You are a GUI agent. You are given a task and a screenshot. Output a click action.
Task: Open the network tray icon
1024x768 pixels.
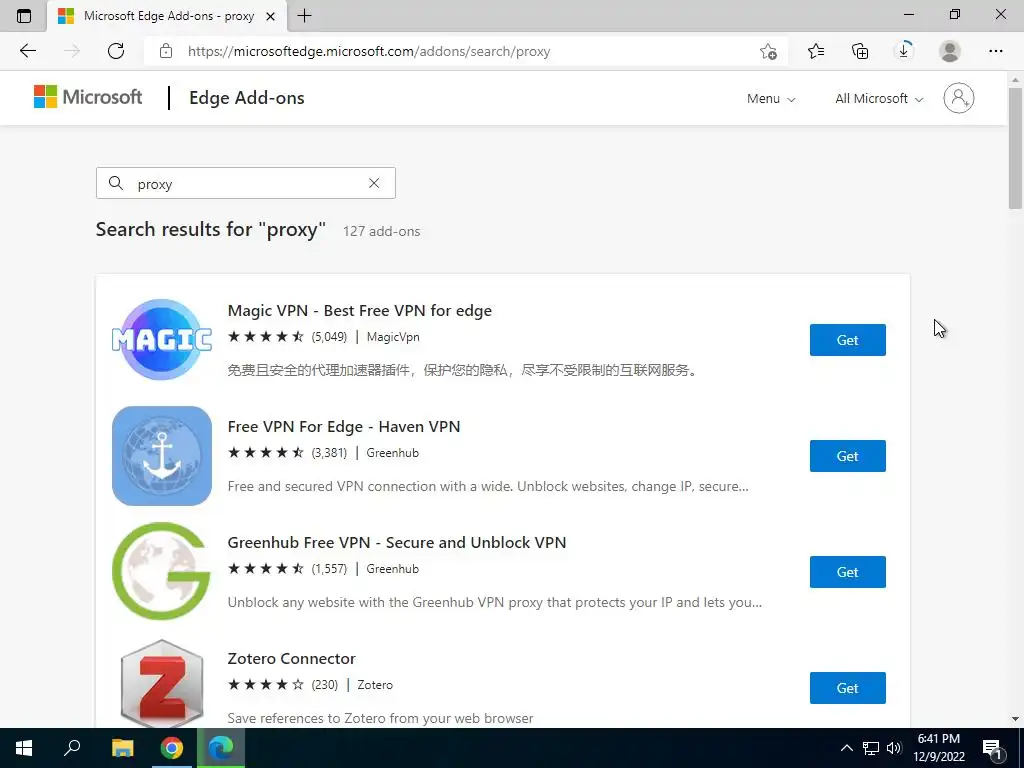871,748
